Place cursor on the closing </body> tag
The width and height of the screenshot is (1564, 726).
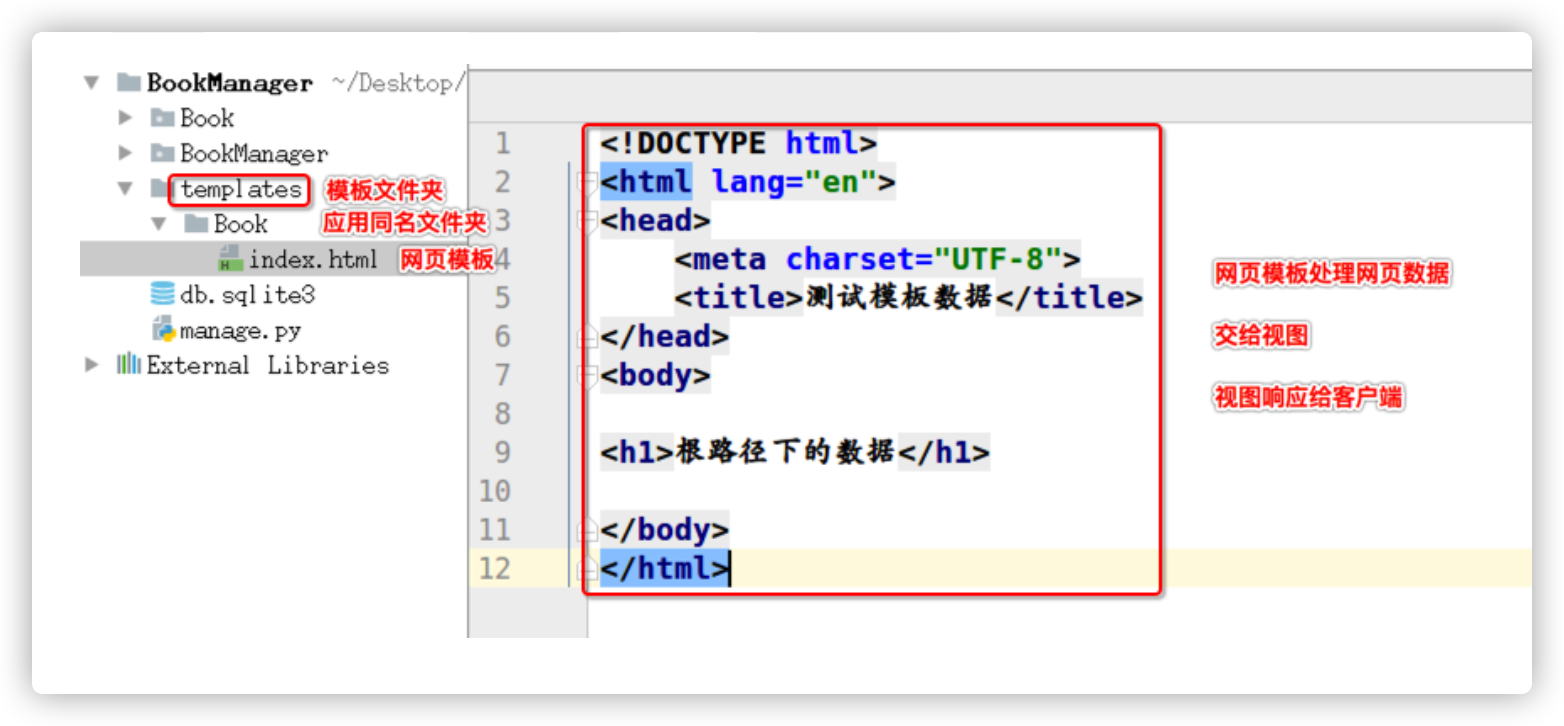(665, 530)
